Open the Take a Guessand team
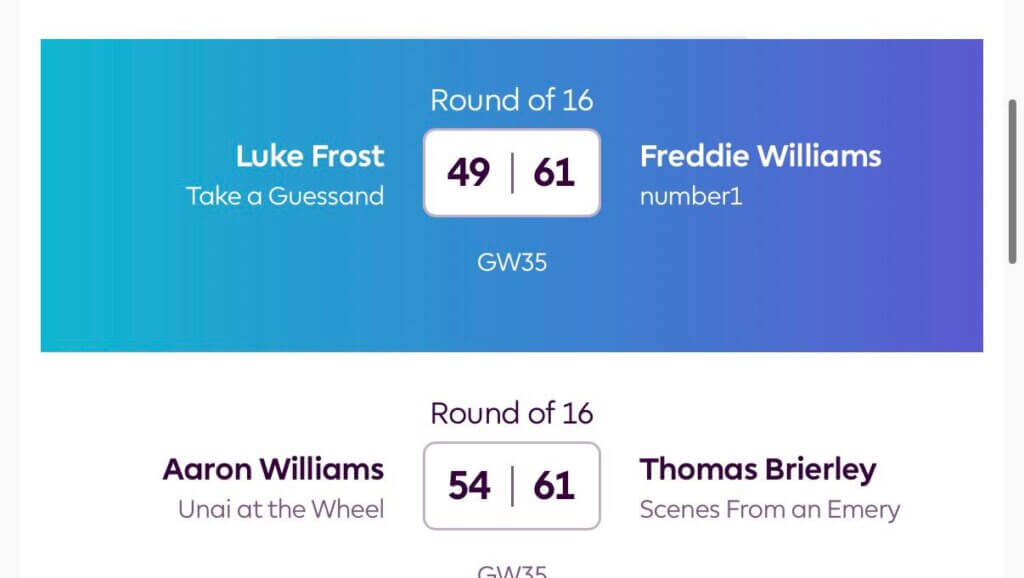Image resolution: width=1024 pixels, height=578 pixels. [285, 196]
